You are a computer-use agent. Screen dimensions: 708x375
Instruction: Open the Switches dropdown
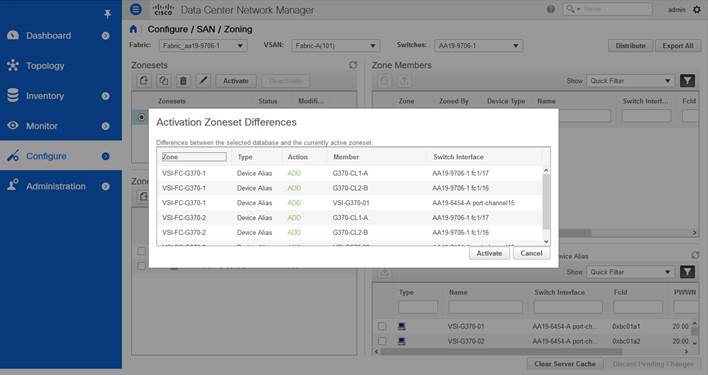(x=479, y=46)
